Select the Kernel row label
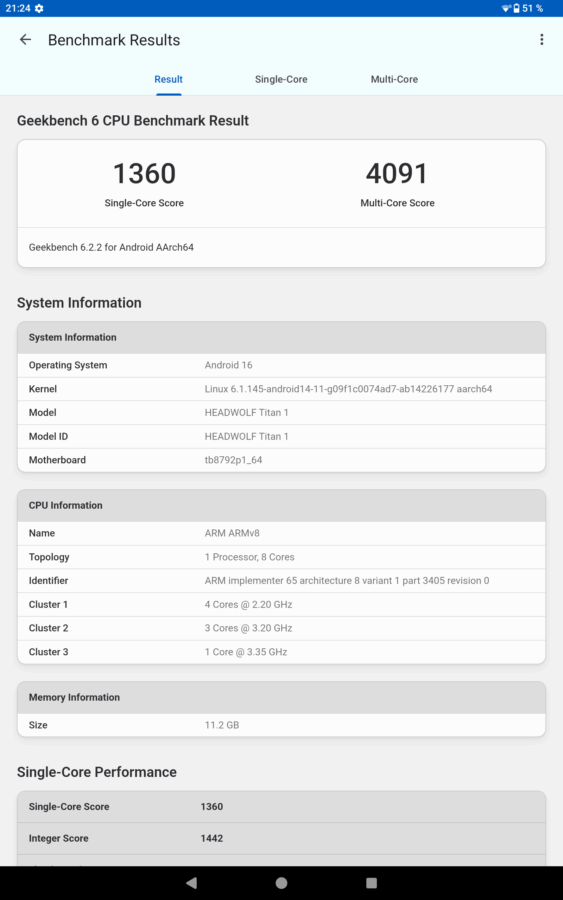The image size is (563, 900). (42, 389)
